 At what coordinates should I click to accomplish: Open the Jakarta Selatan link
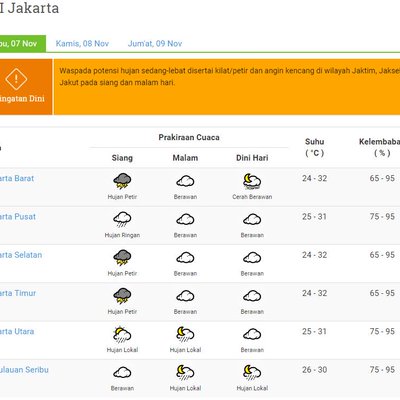(x=21, y=255)
